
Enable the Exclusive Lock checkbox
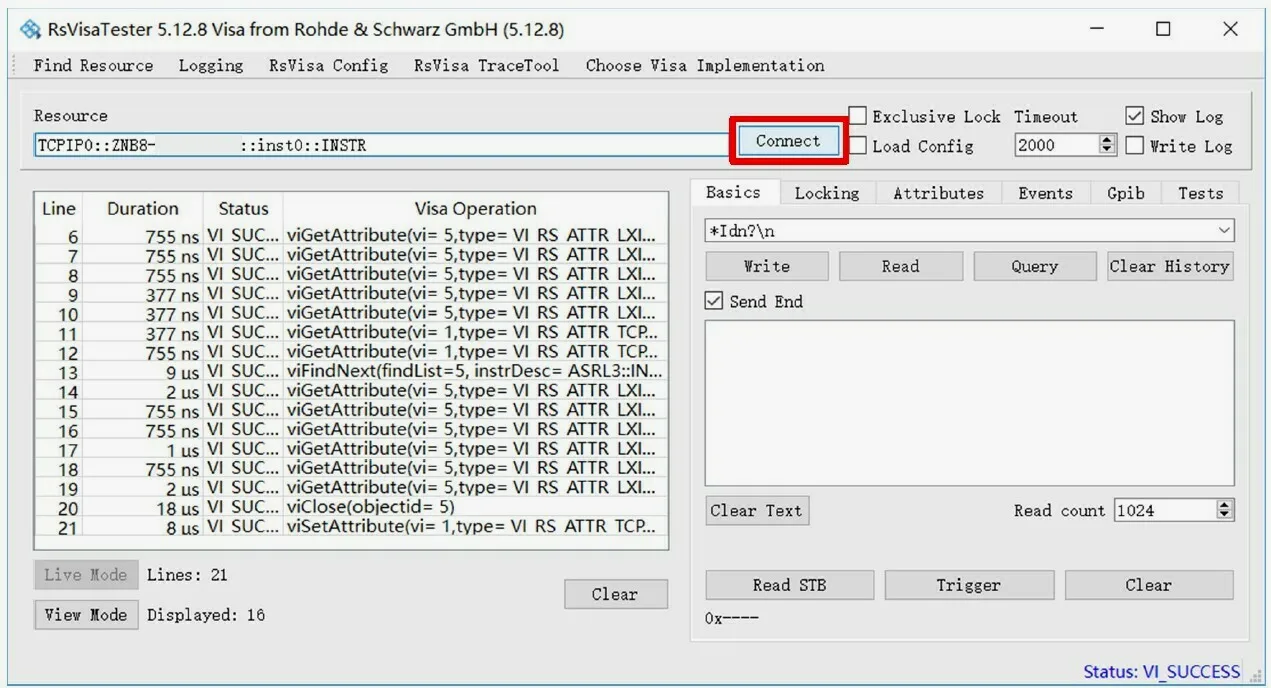[858, 116]
